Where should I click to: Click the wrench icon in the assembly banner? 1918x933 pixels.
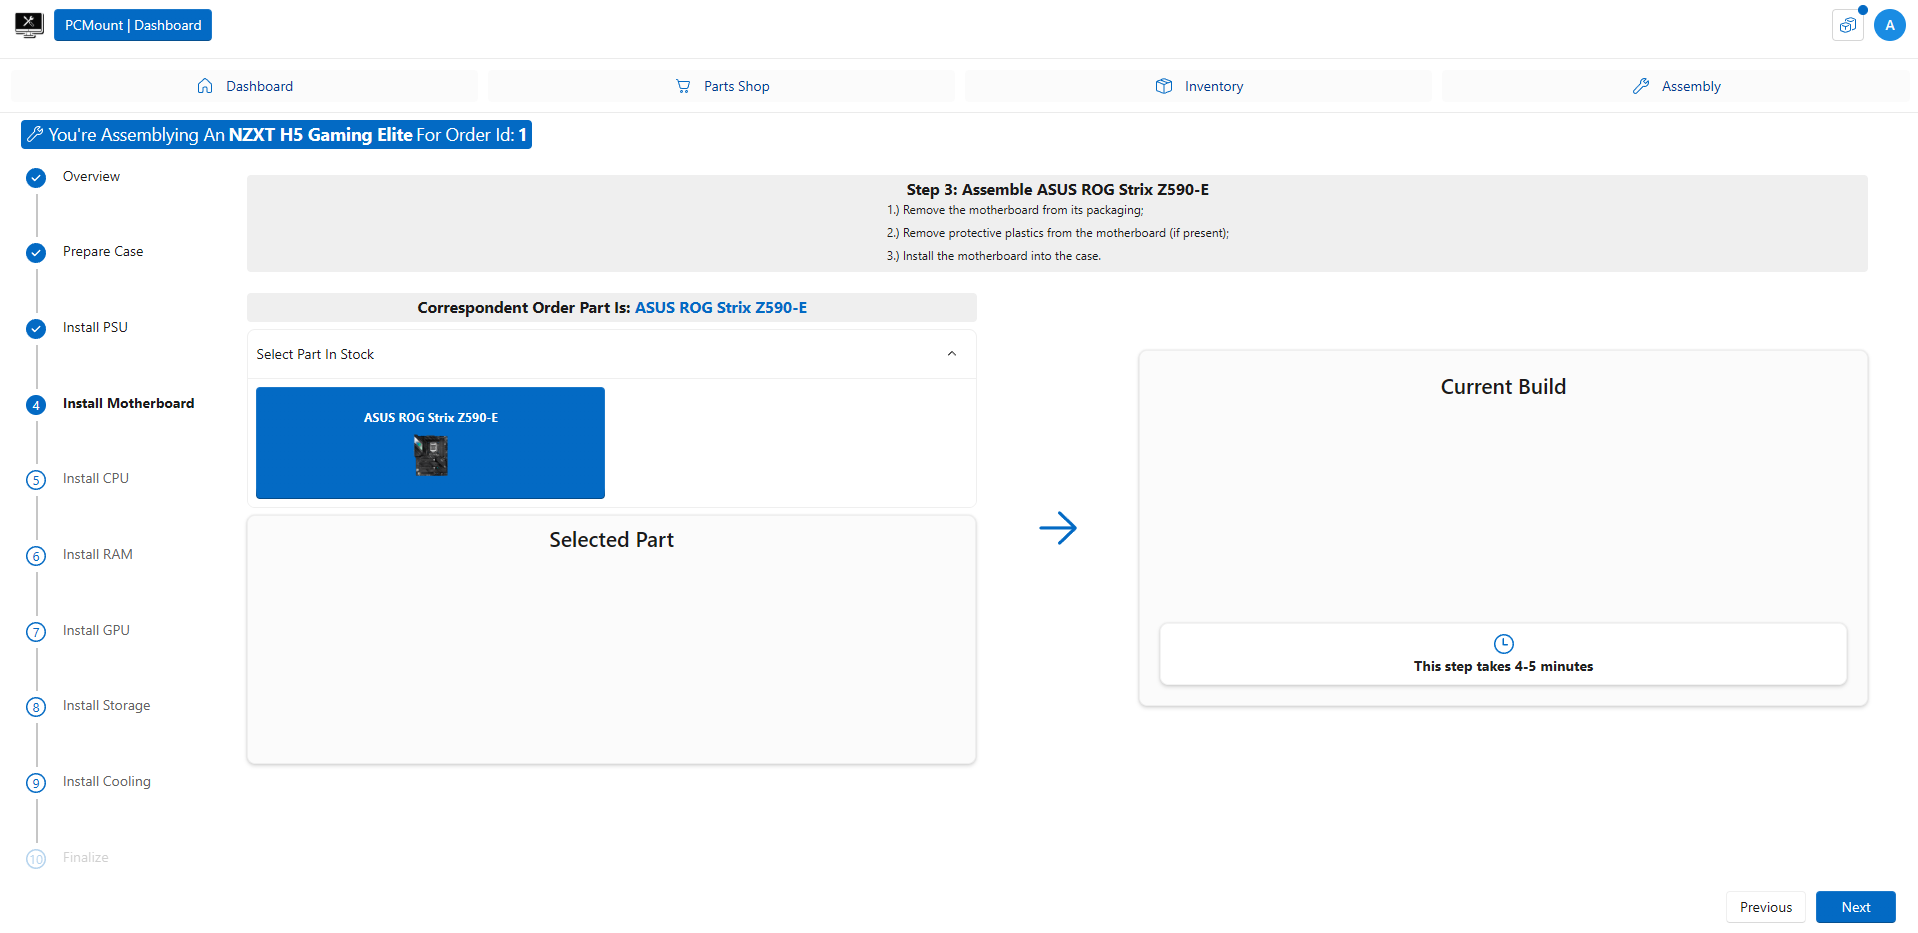click(35, 134)
